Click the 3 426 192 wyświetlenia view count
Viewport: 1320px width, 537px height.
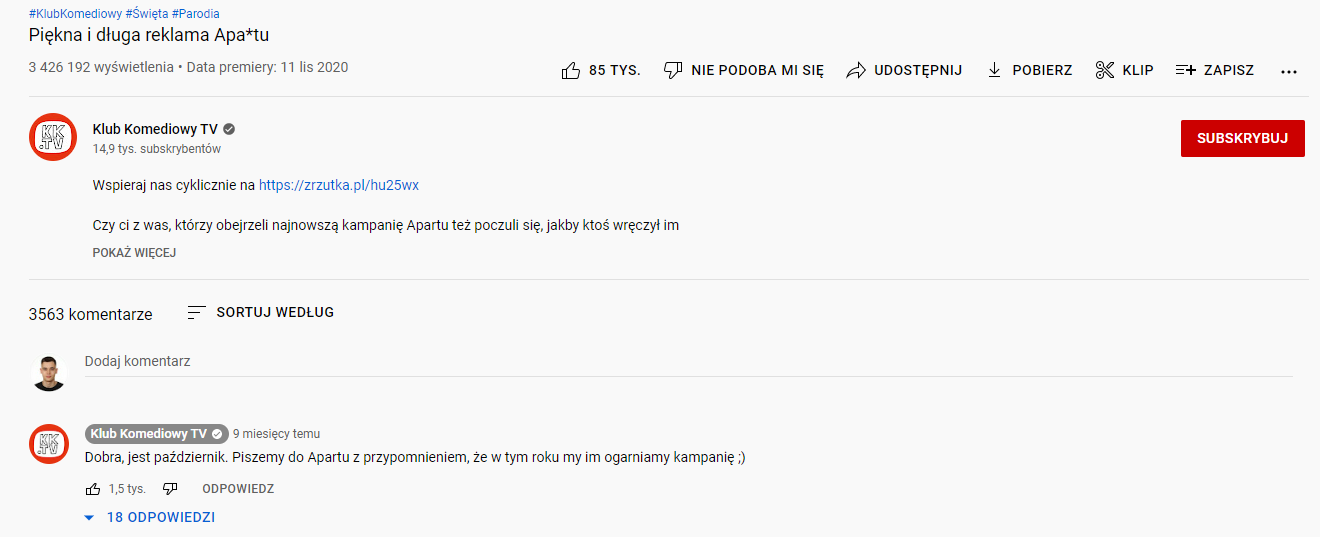click(102, 68)
